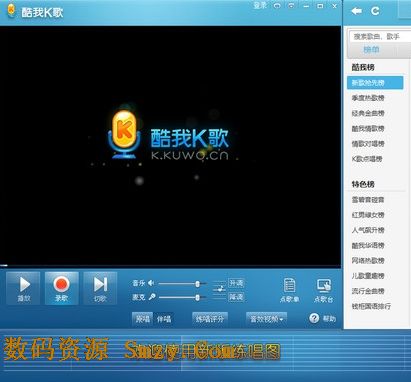Click the skin icon next to login
This screenshot has width=411, height=382.
pyautogui.click(x=277, y=6)
